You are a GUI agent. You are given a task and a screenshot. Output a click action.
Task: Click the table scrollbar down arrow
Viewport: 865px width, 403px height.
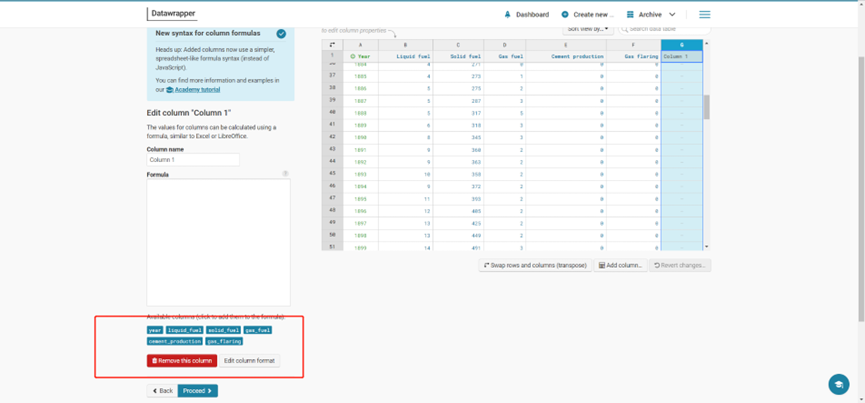707,247
